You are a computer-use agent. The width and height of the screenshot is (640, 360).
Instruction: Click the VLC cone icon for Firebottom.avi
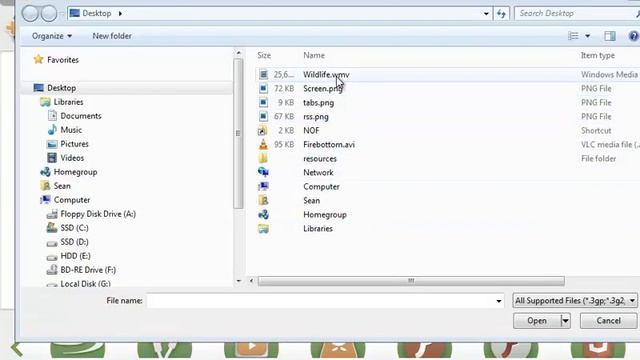263,144
